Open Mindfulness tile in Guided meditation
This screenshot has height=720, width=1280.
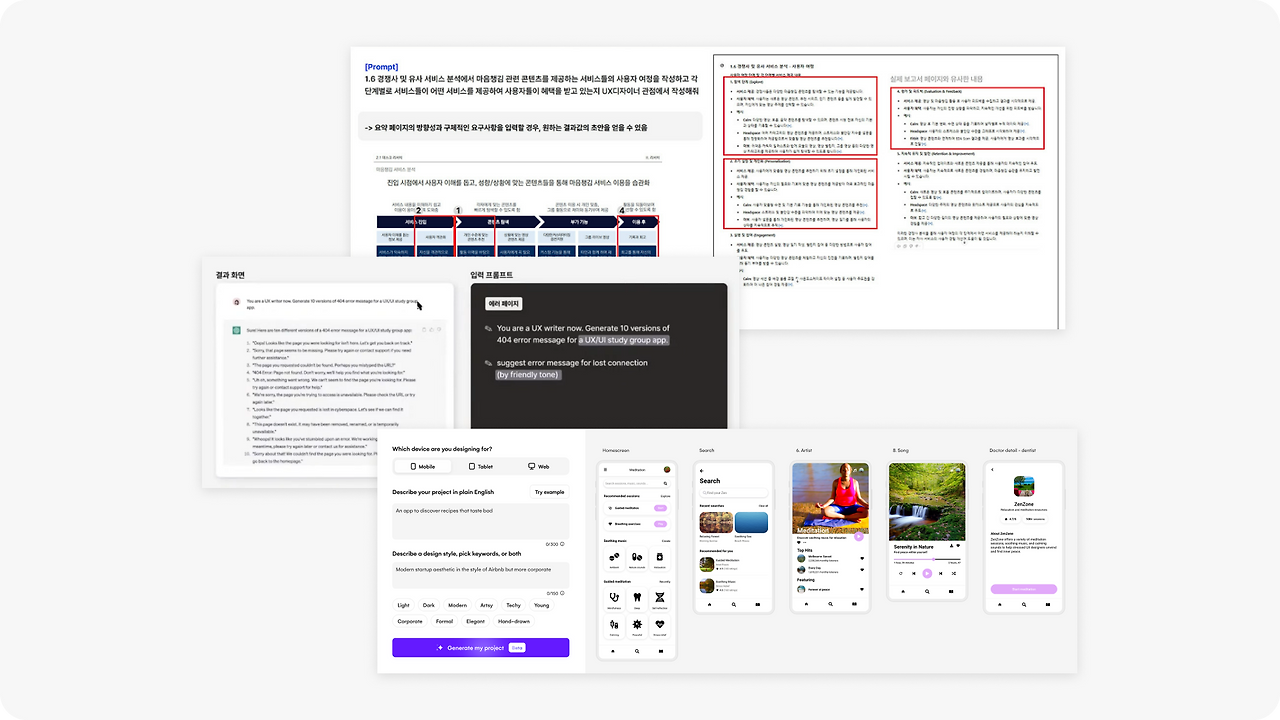tap(614, 599)
